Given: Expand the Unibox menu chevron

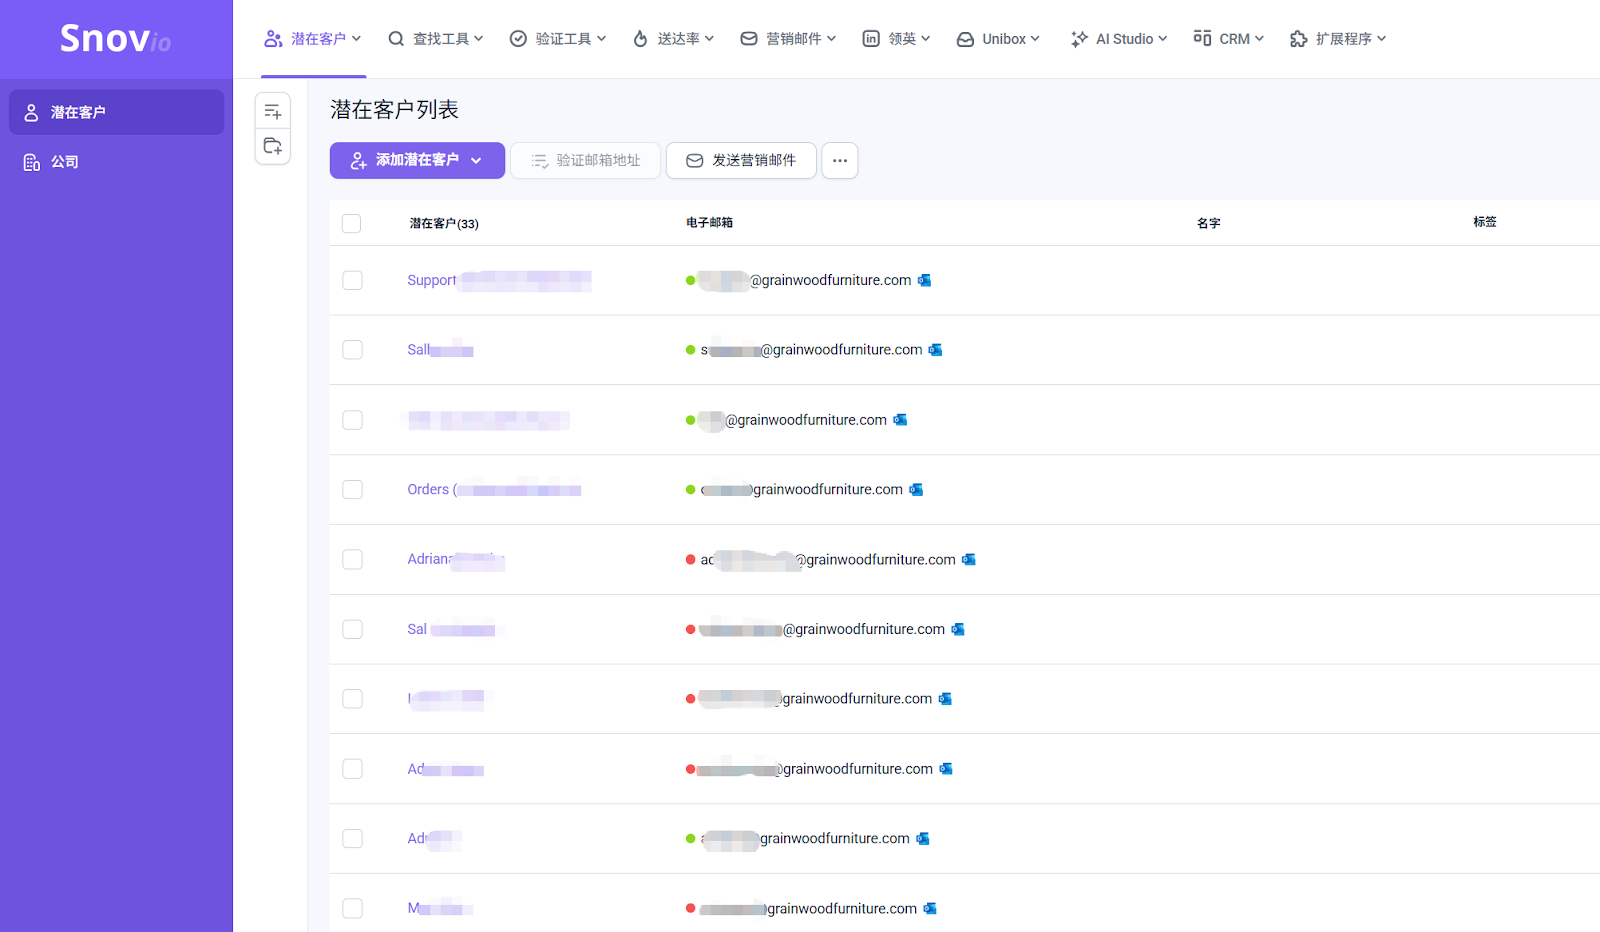Looking at the screenshot, I should (x=1035, y=38).
